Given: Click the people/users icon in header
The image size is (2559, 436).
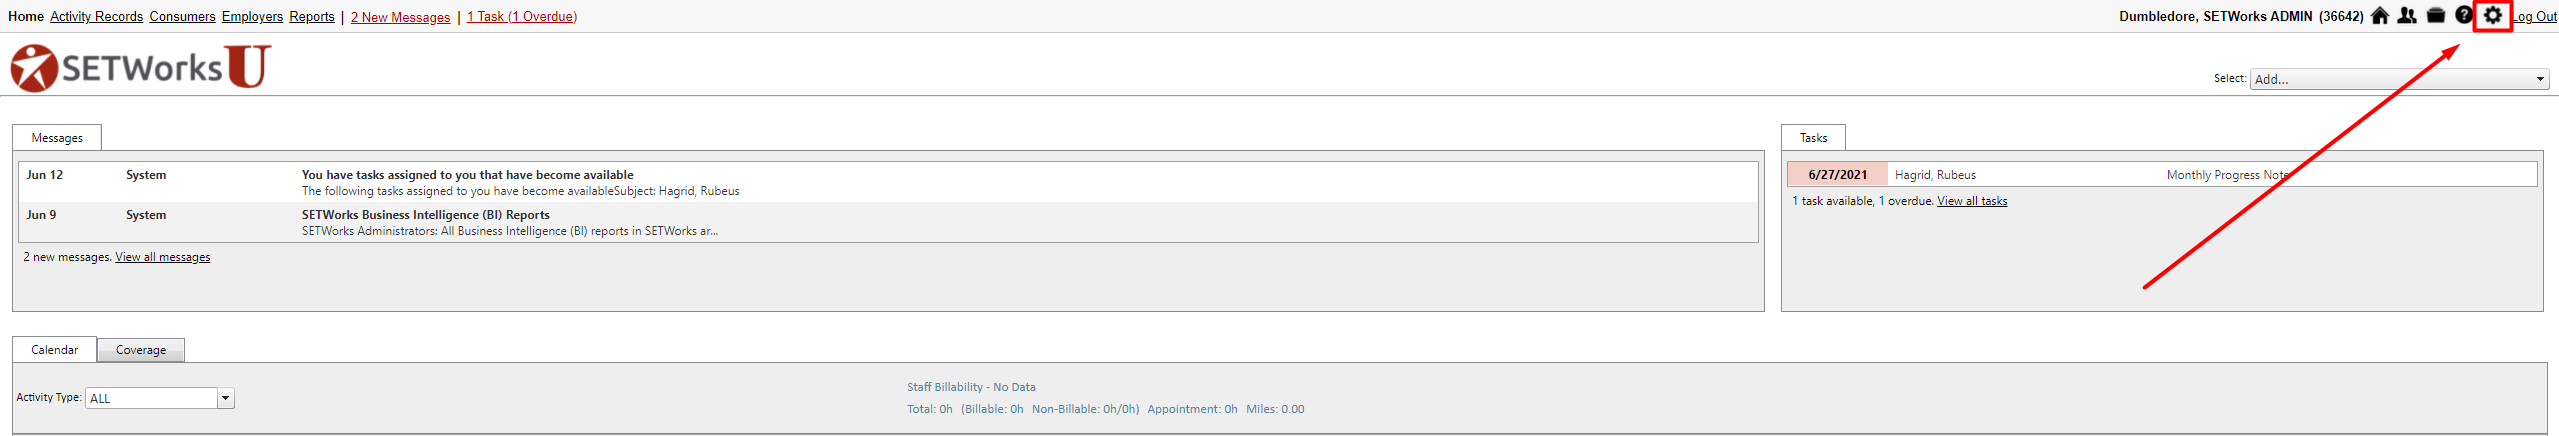Looking at the screenshot, I should 2407,16.
